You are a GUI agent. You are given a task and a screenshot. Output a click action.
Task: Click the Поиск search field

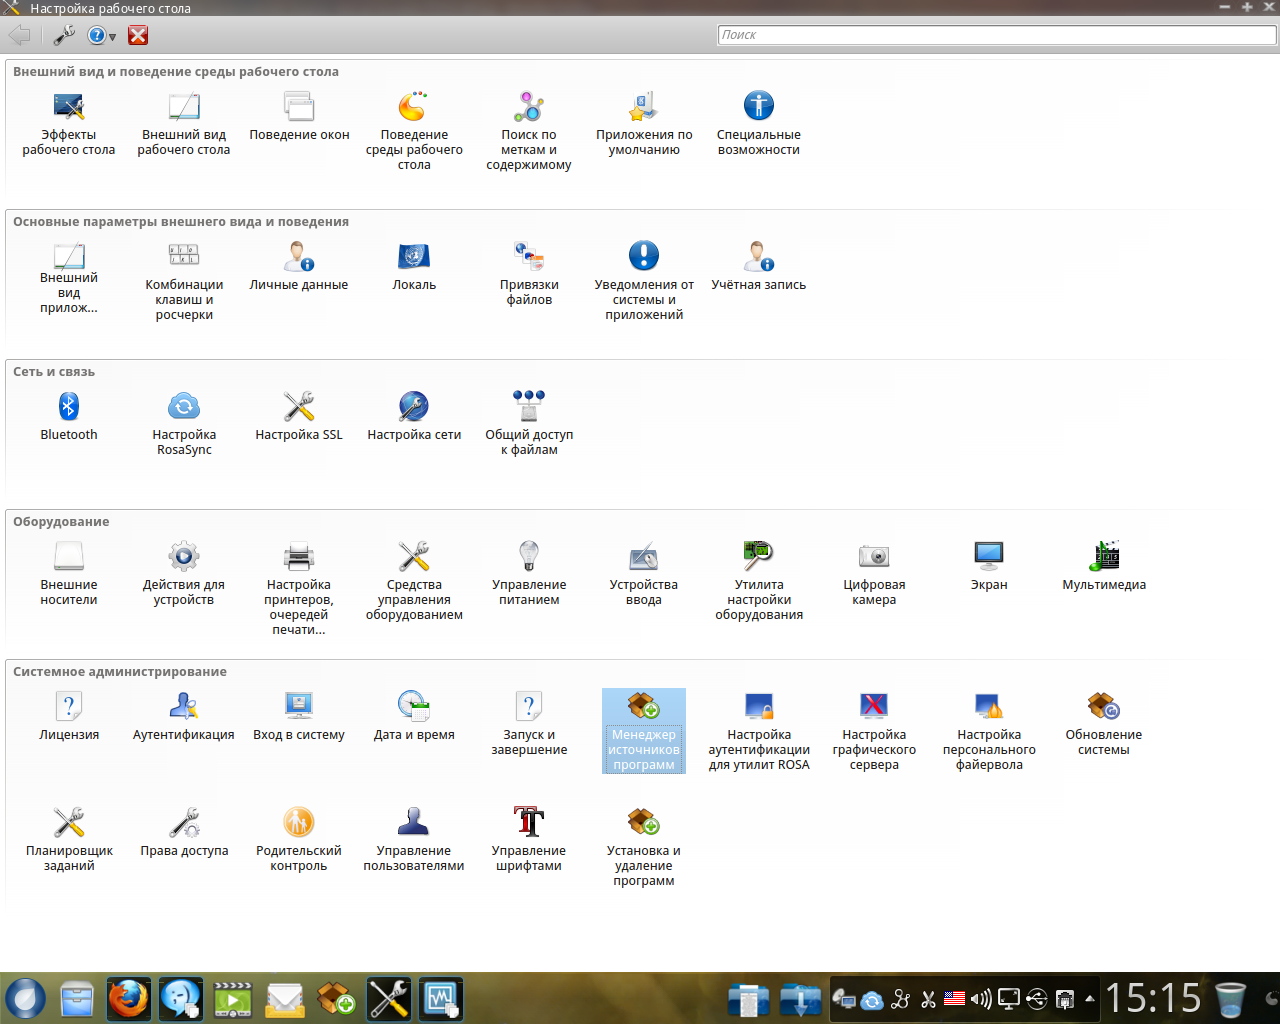[x=996, y=35]
